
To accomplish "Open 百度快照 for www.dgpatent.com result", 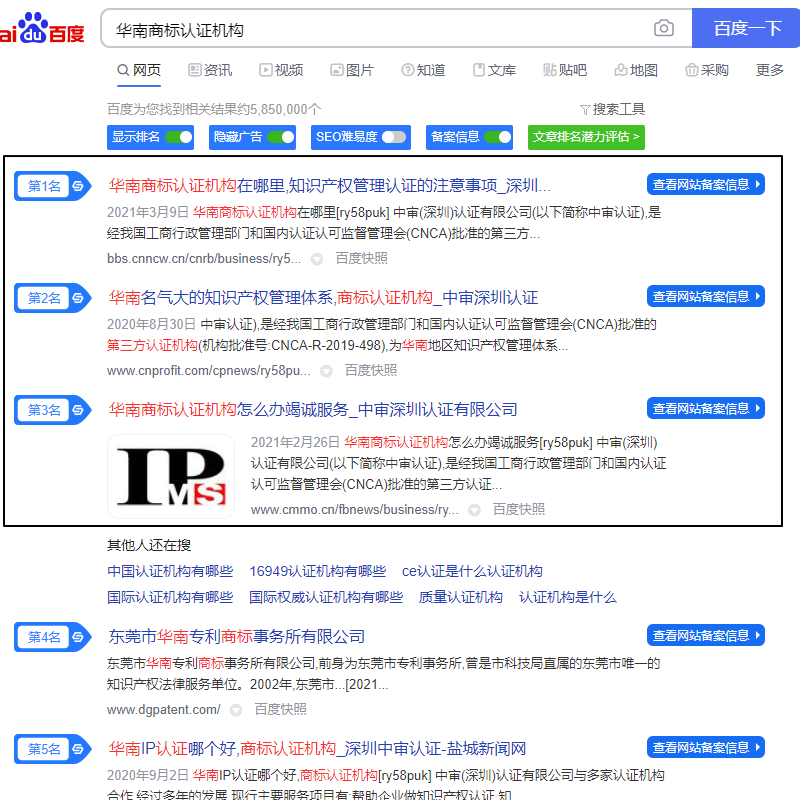I will [x=280, y=710].
